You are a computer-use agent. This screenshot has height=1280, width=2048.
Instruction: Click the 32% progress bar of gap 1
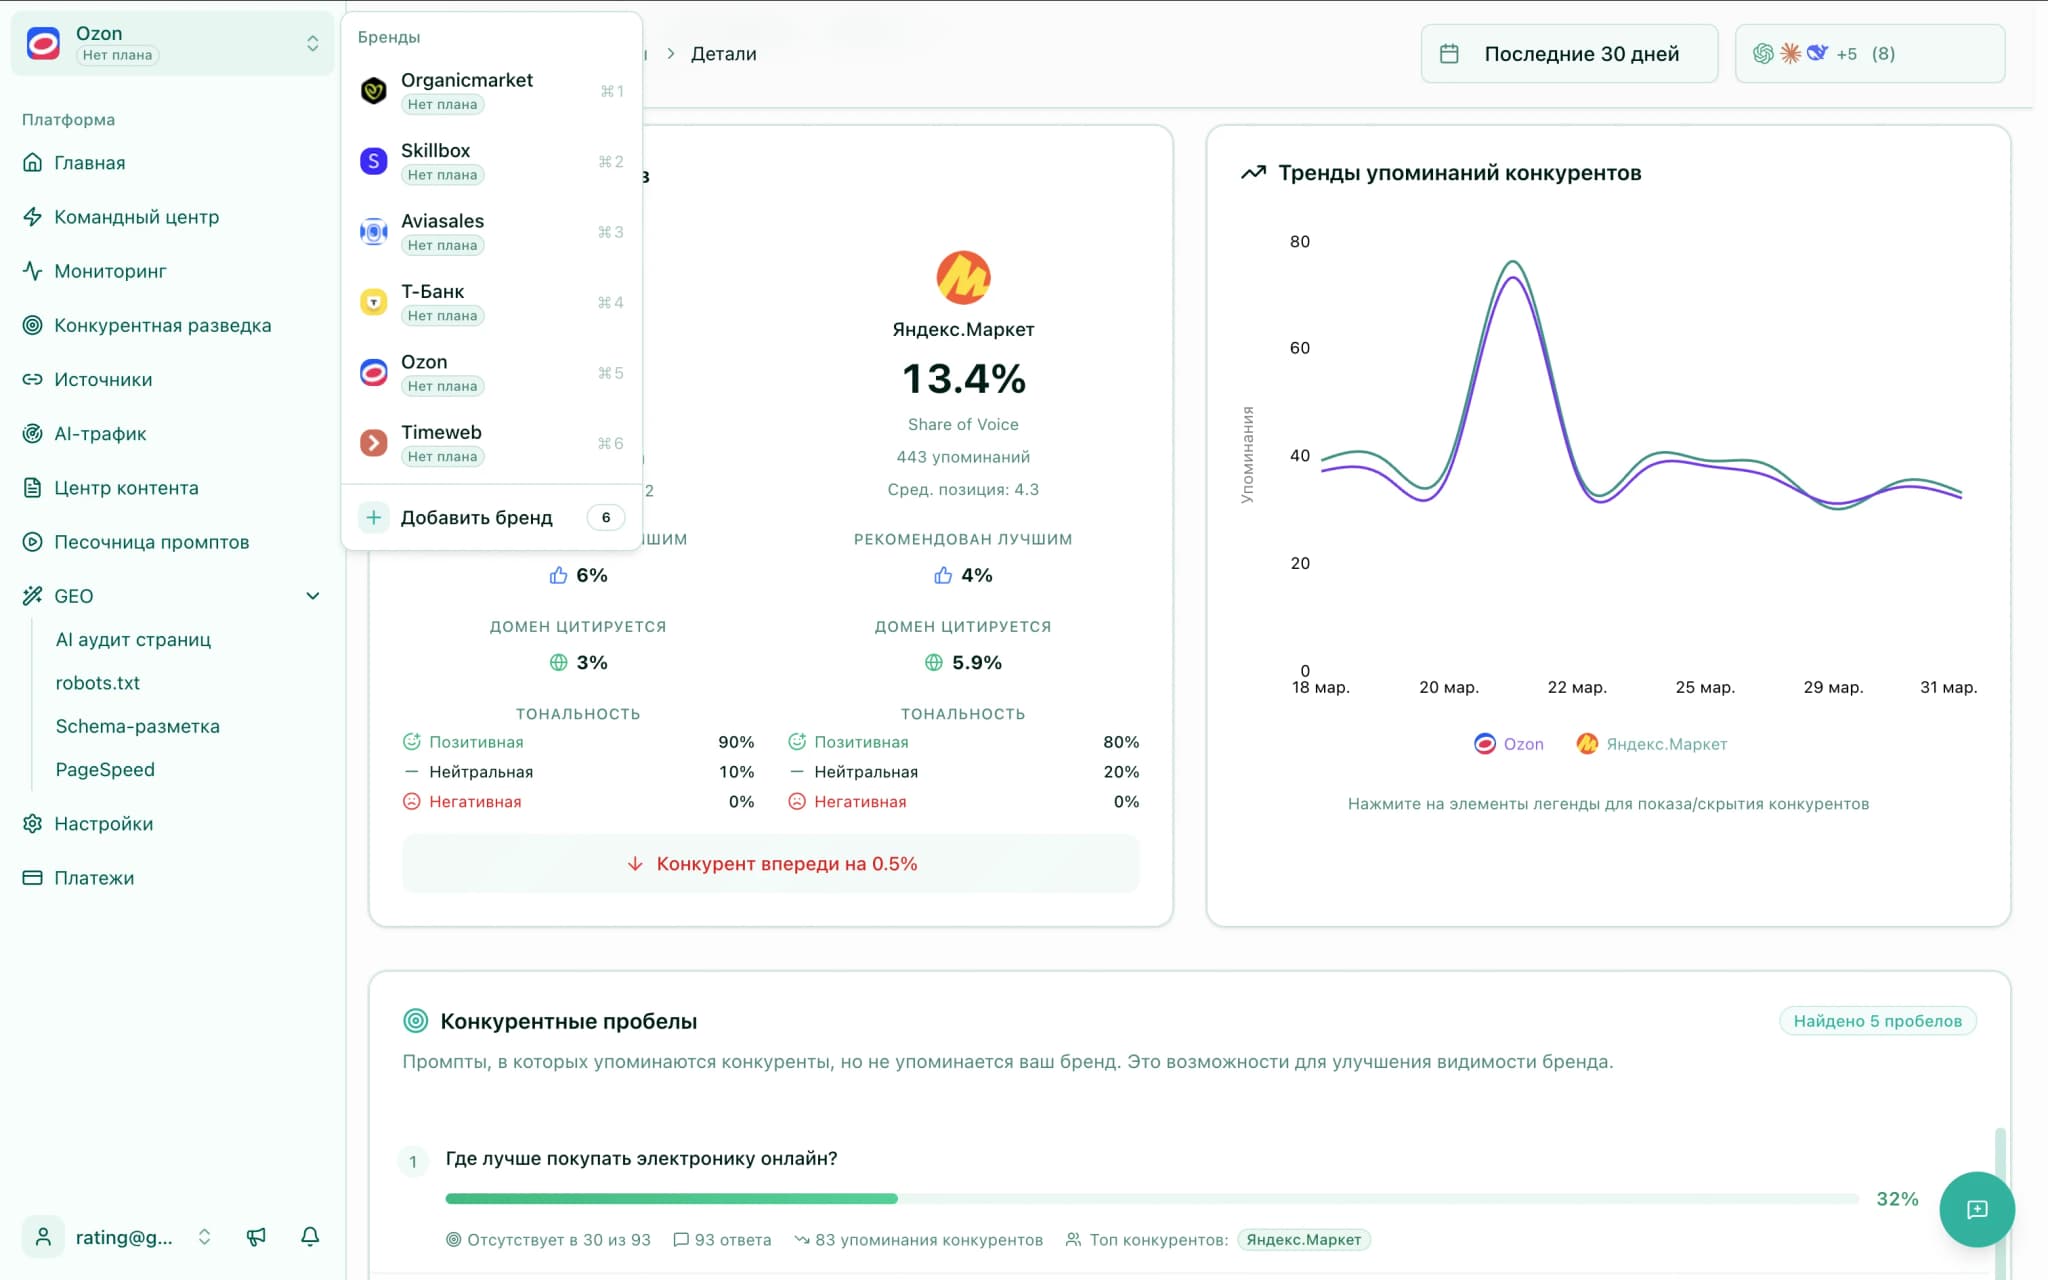tap(1150, 1198)
